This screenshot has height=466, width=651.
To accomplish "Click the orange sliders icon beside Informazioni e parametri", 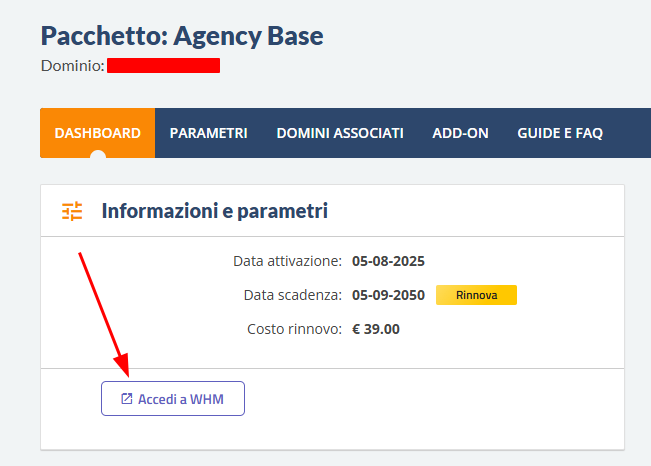I will click(72, 211).
